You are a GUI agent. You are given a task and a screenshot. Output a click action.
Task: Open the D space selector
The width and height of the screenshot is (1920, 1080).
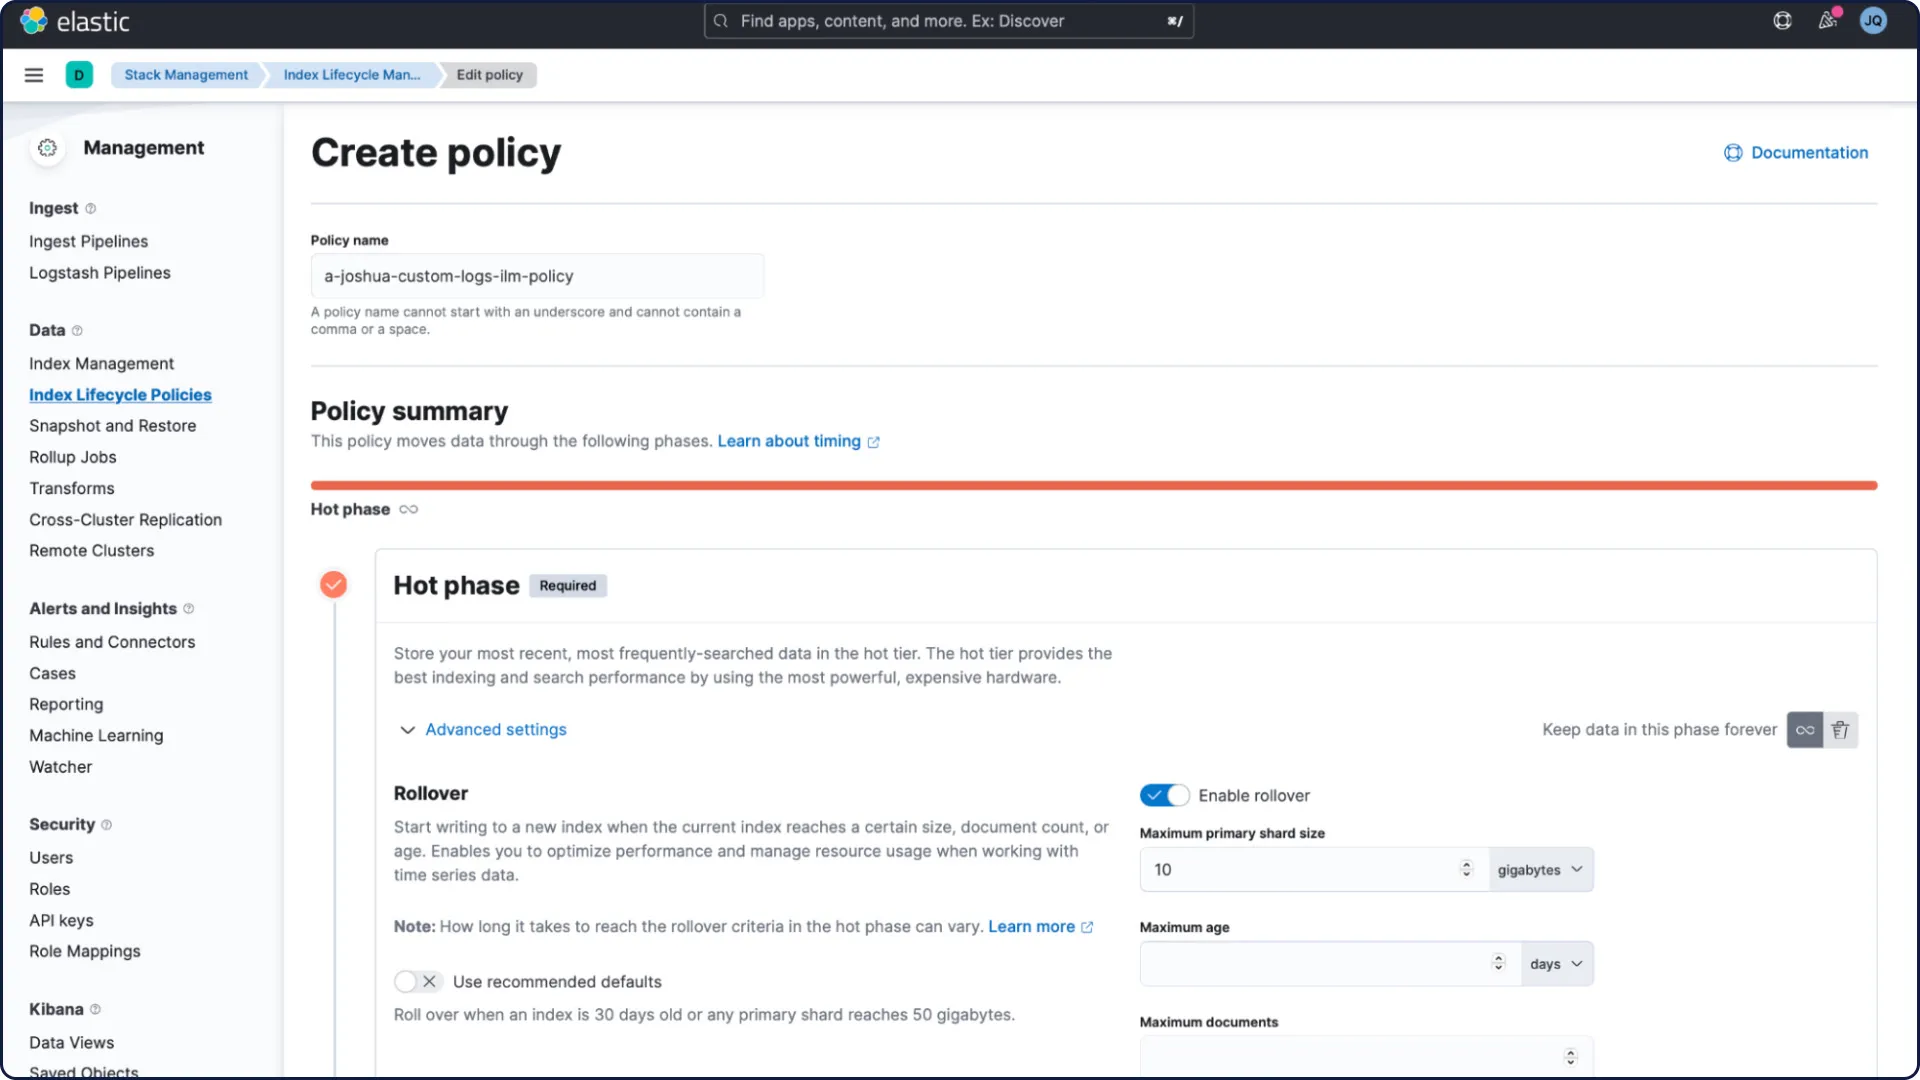79,75
